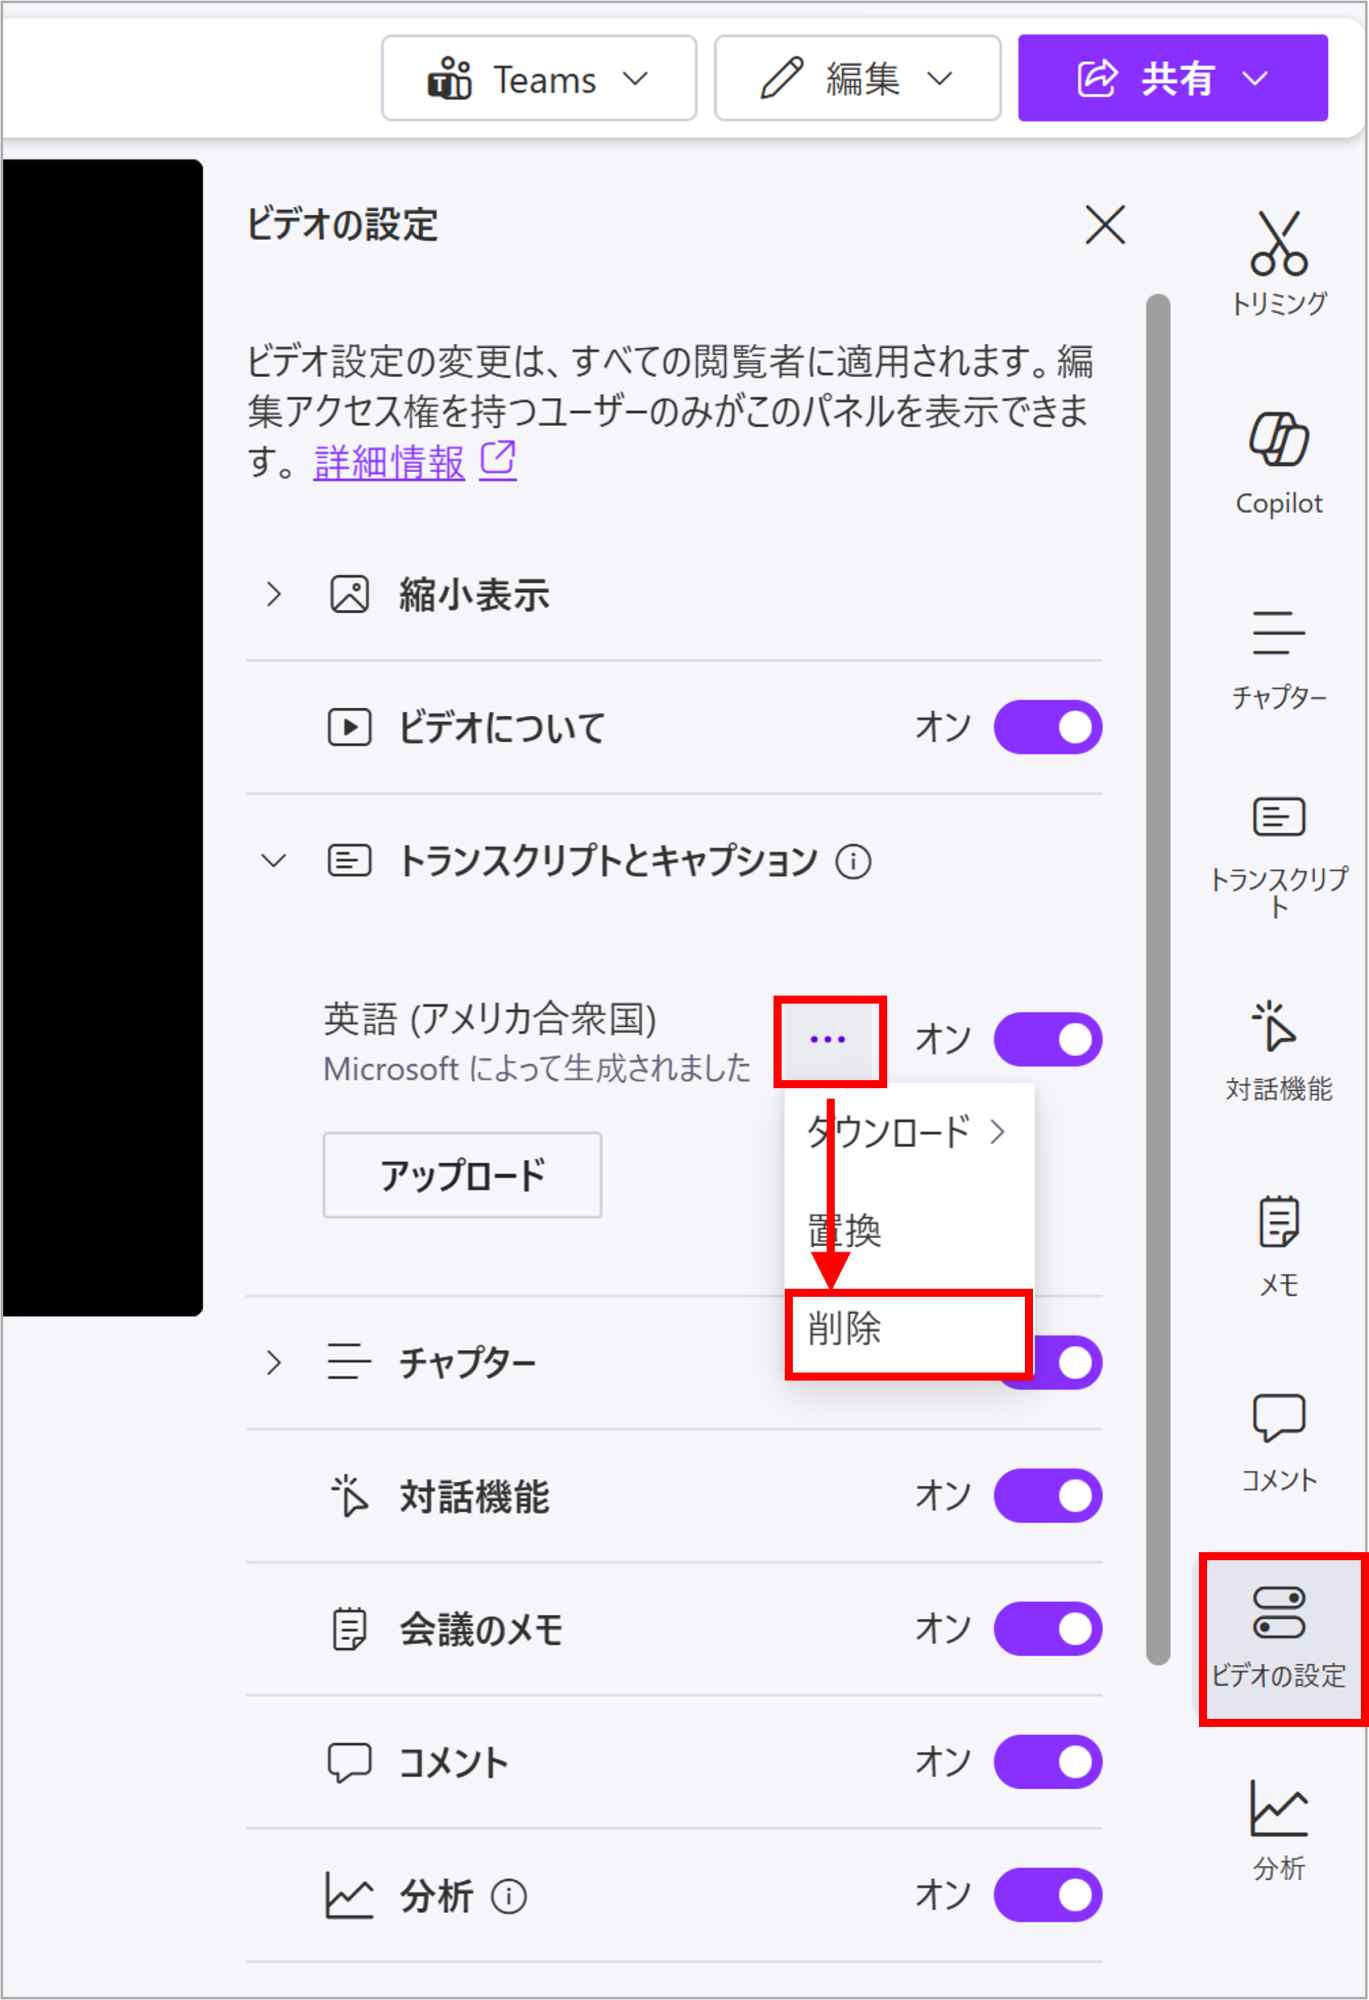The width and height of the screenshot is (1369, 2000).
Task: Click the 英語 (アメリカ合衆国) label
Action: [x=490, y=1019]
